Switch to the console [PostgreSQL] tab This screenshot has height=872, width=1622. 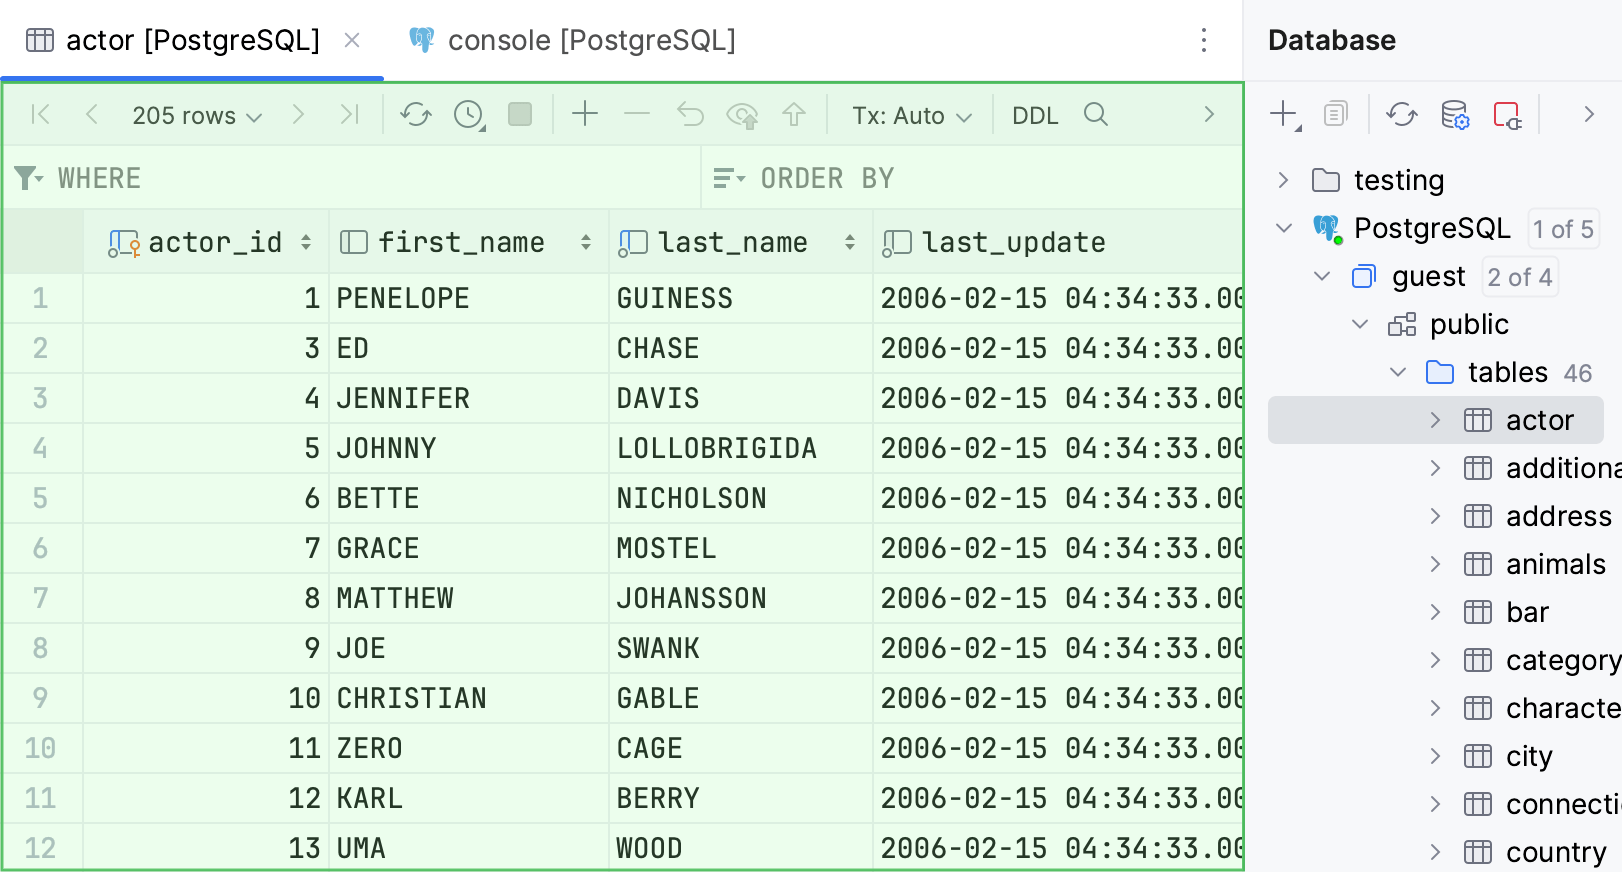coord(571,40)
